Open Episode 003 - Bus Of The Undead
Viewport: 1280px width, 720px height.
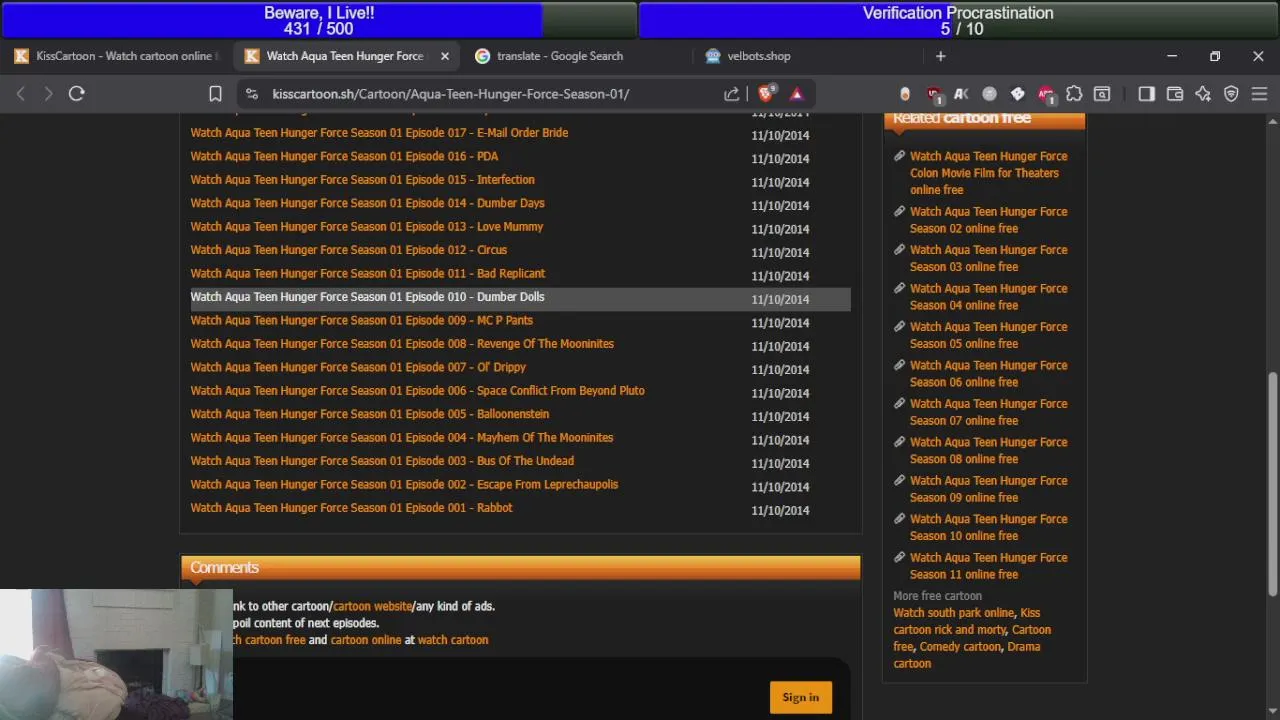(382, 461)
